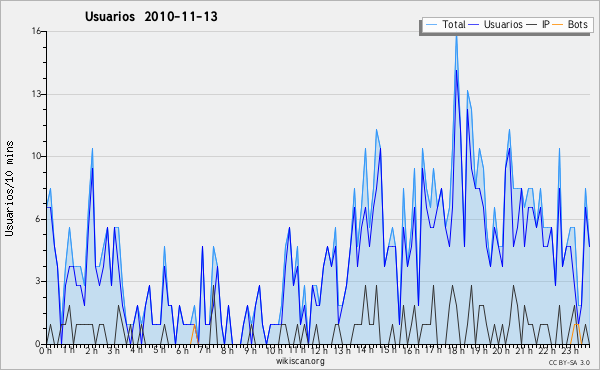Click the y-axis value '3'

coord(38,281)
